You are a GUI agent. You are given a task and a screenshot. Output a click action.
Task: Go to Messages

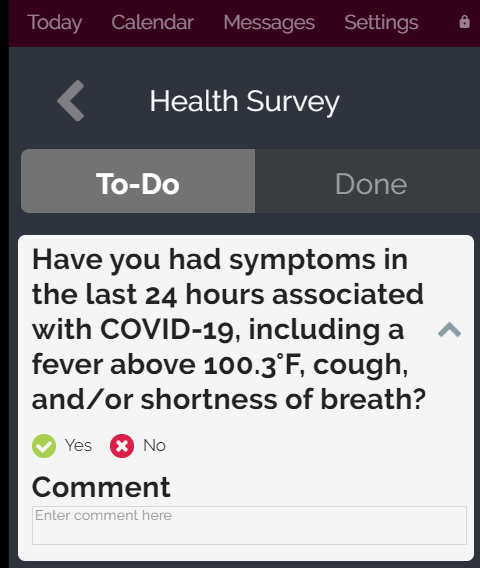pos(269,22)
